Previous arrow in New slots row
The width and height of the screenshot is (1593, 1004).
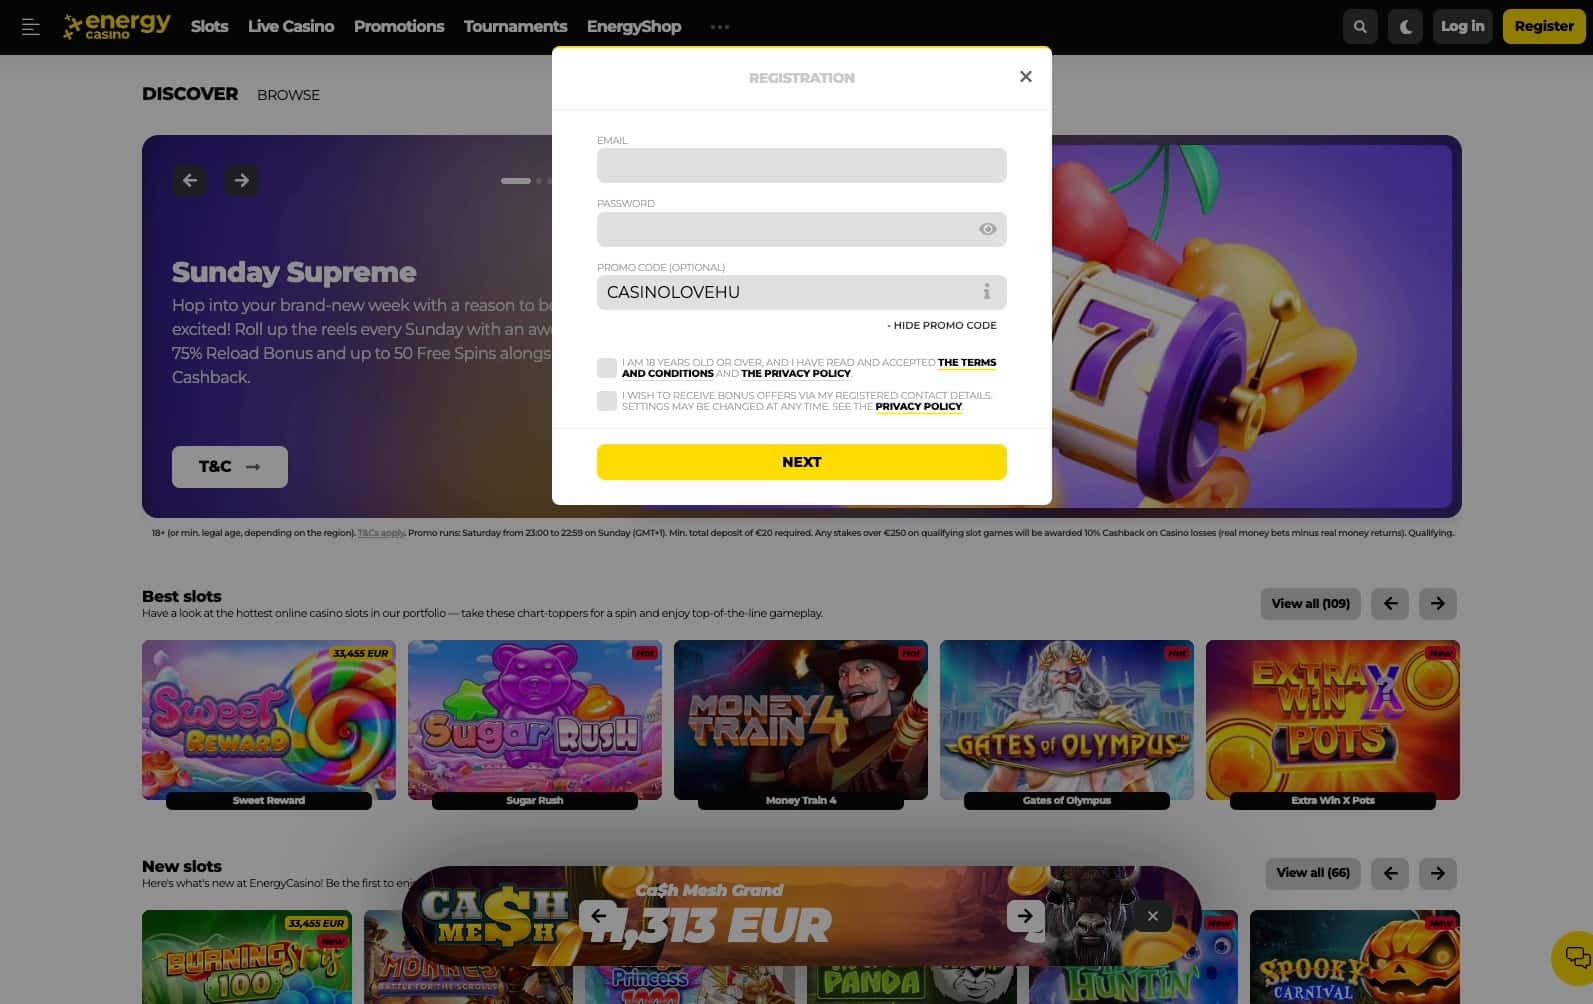coord(1390,873)
